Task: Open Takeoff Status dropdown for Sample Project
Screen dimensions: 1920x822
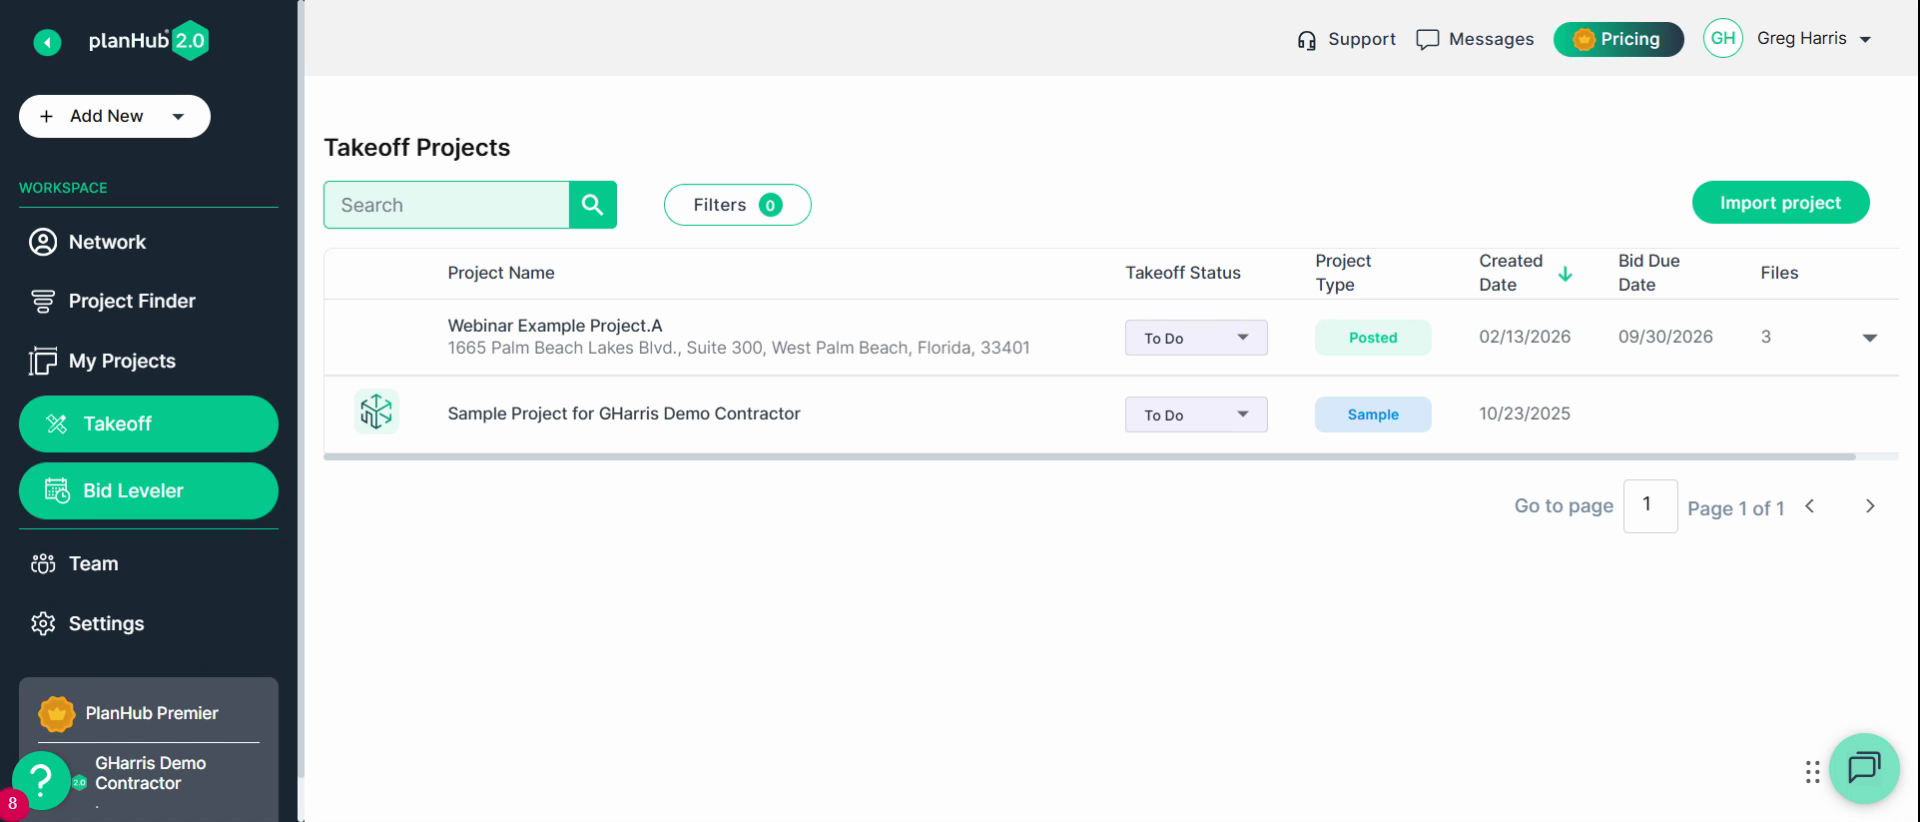Action: coord(1196,415)
